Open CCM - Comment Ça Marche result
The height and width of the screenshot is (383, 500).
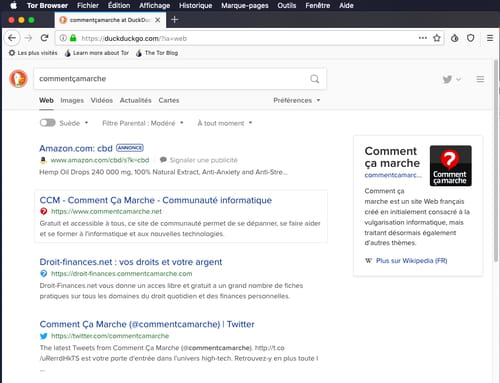156,200
